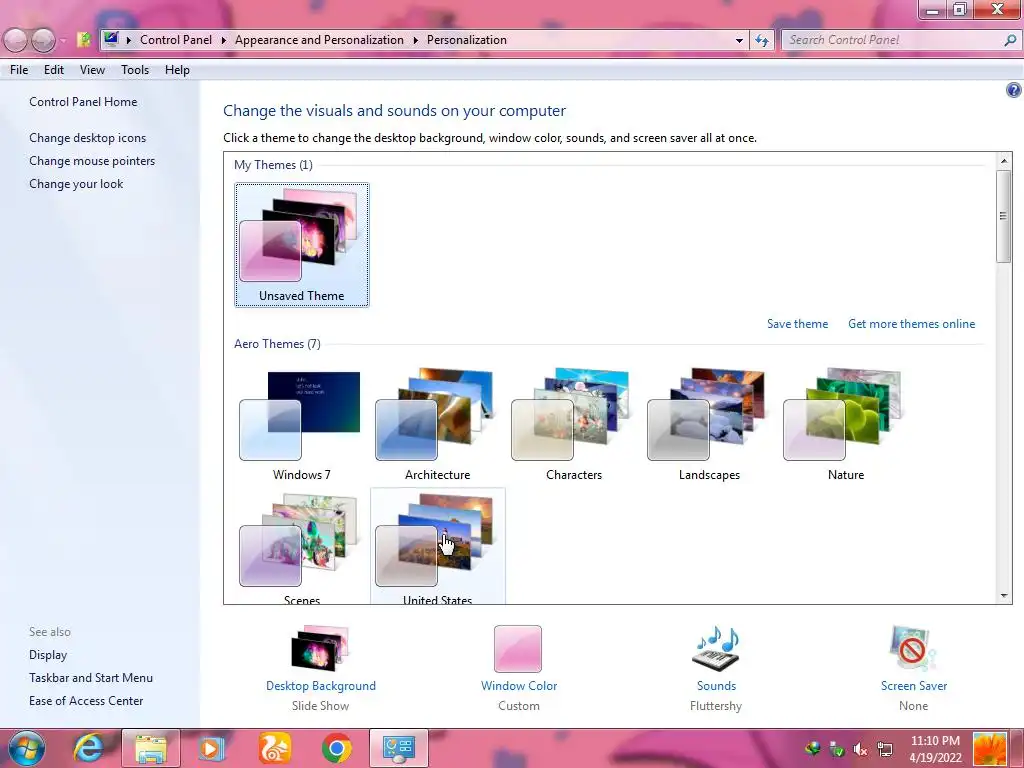1024x768 pixels.
Task: Click Change mouse pointers link
Action: tap(92, 161)
